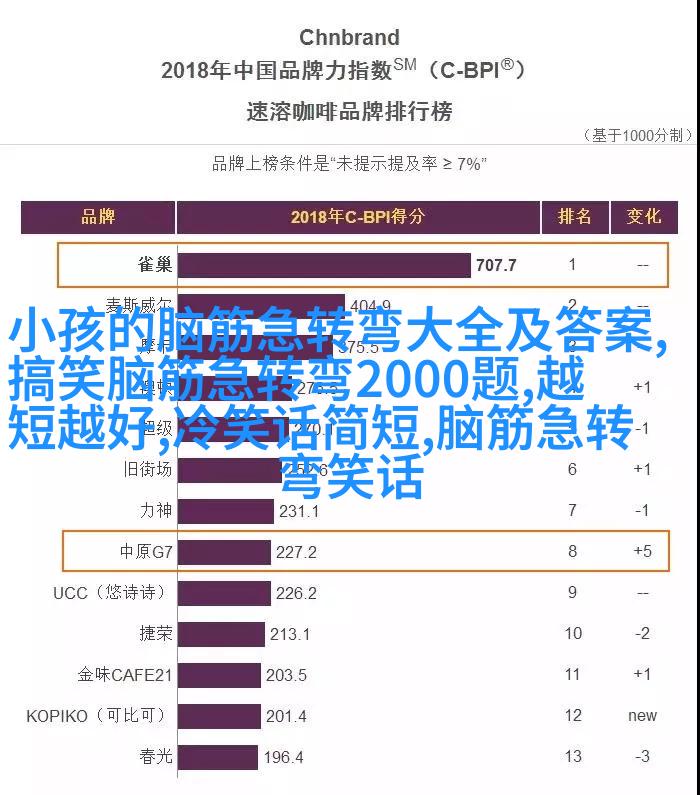The height and width of the screenshot is (795, 700).
Task: Select the 231.1 score value
Action: point(299,511)
